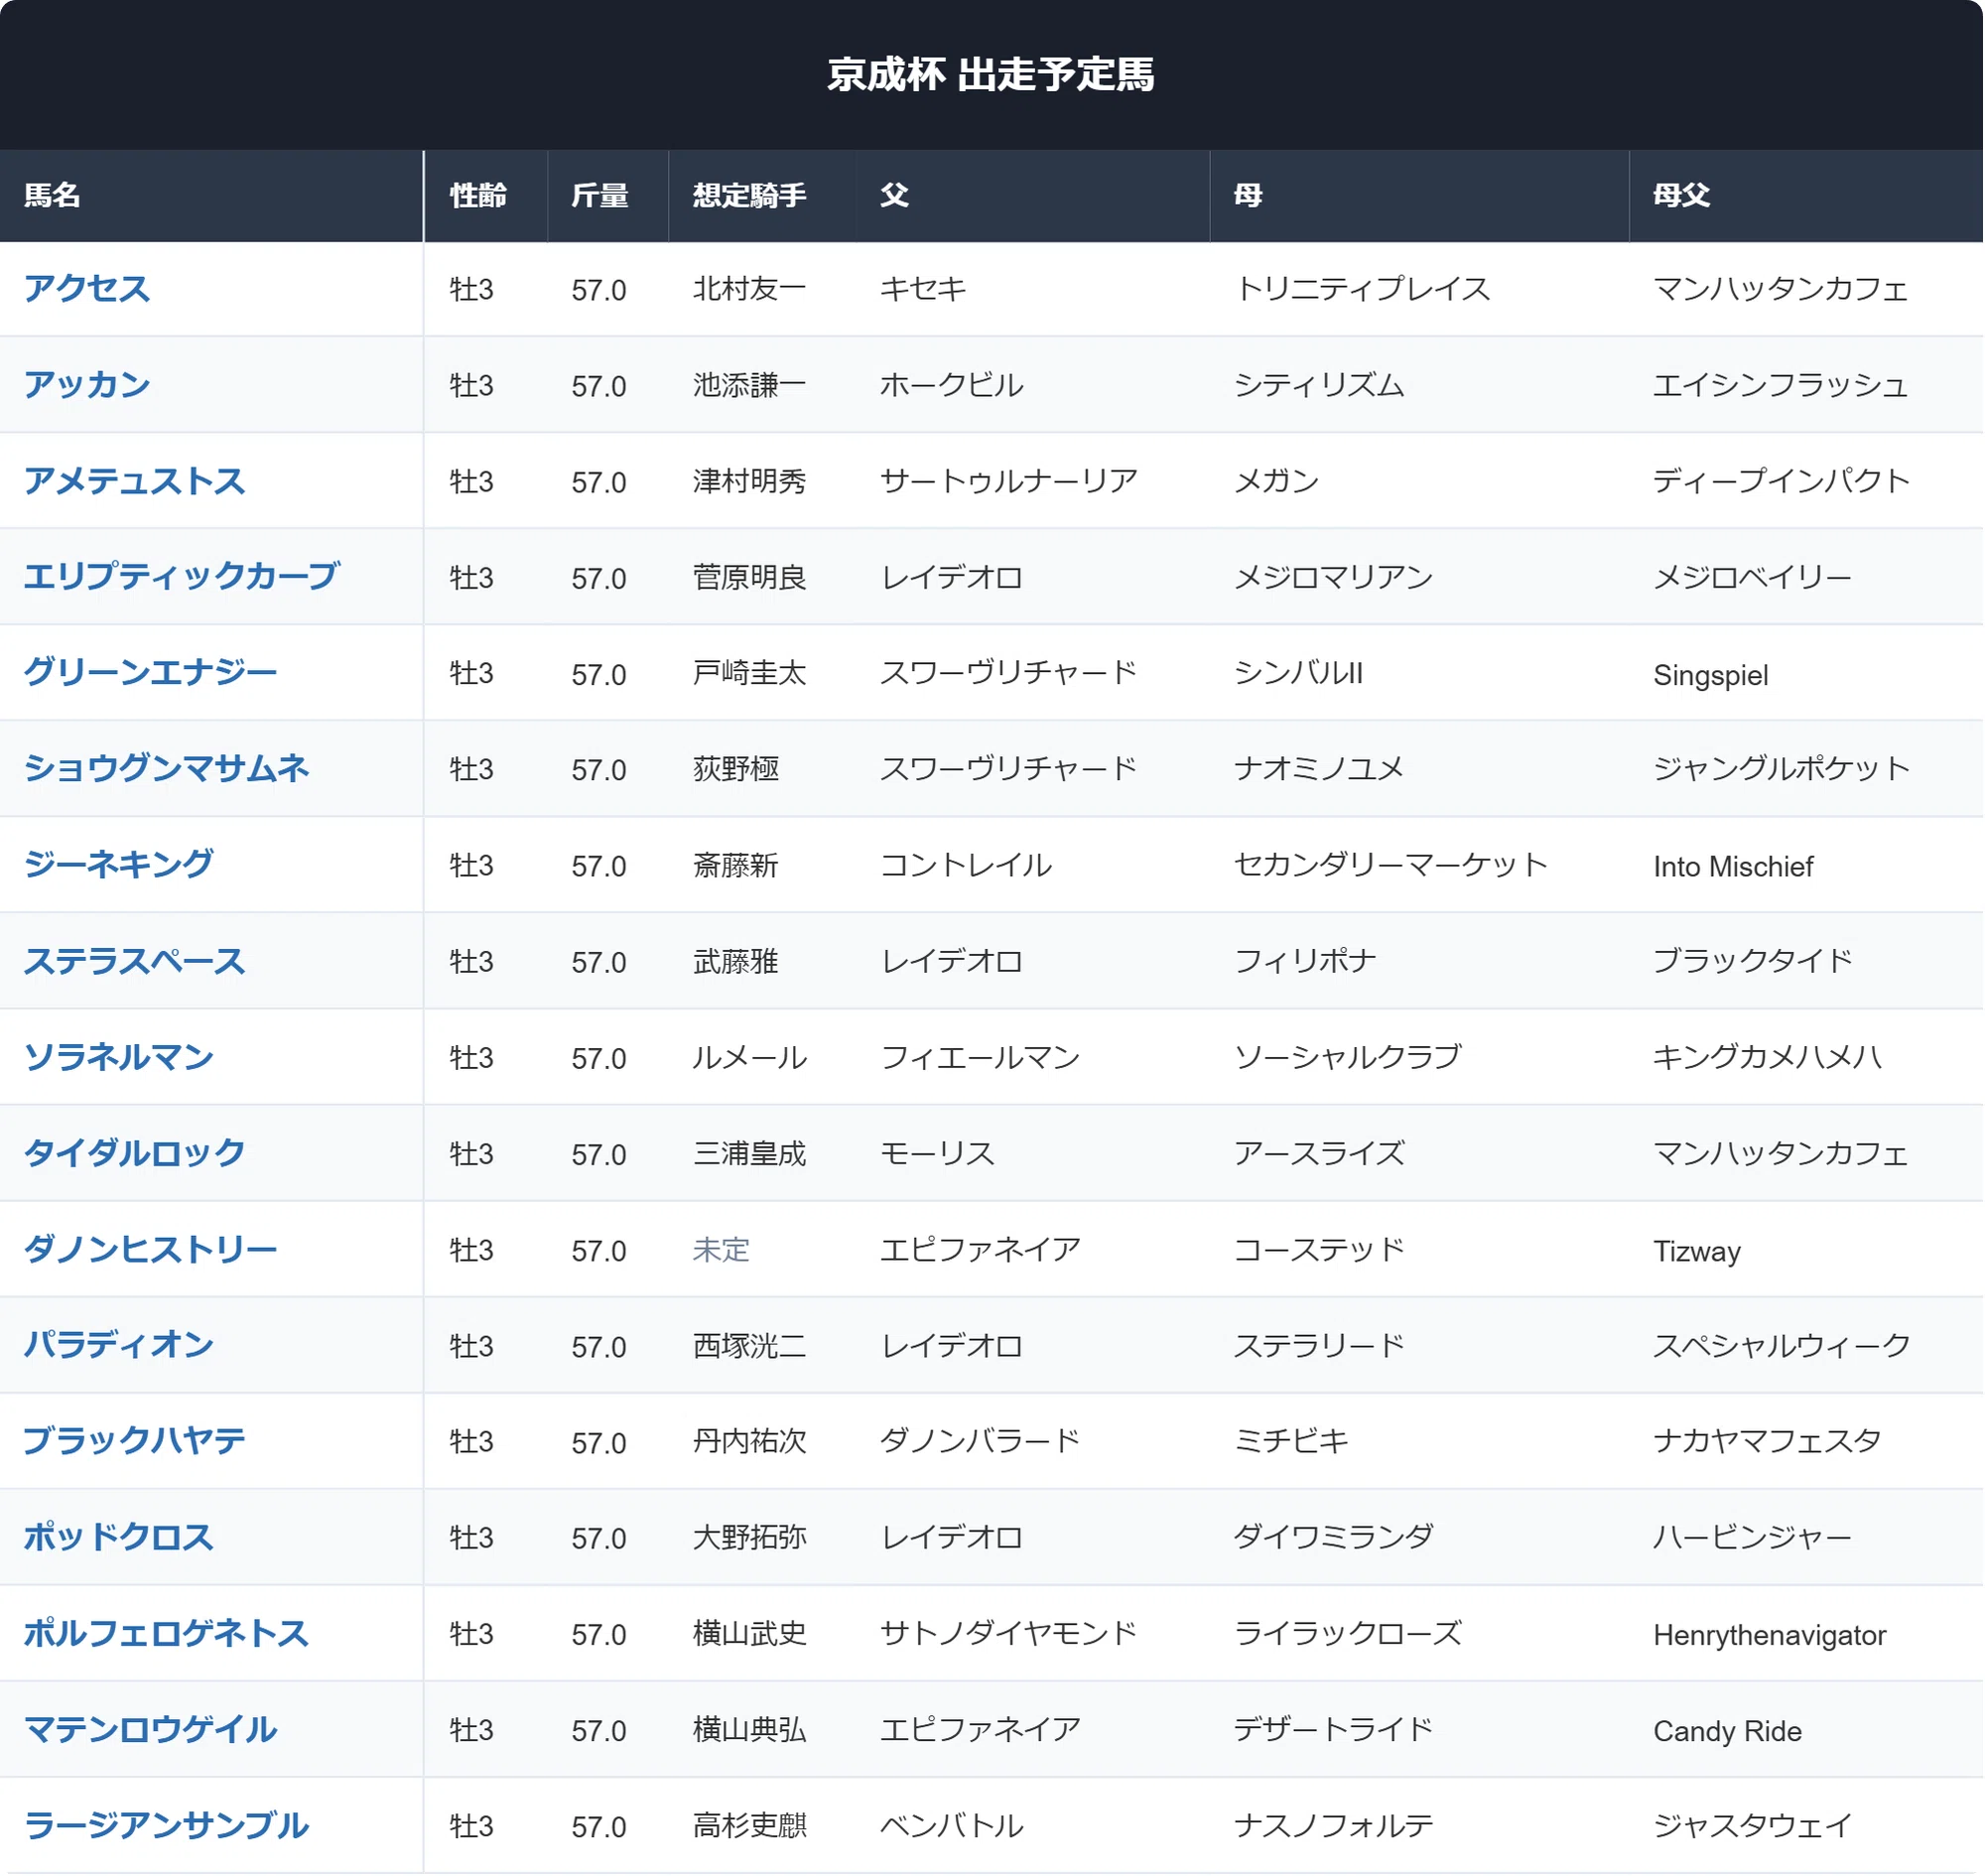The width and height of the screenshot is (1985, 1876).
Task: Click broodmare sire Tizway
Action: point(1698,1252)
